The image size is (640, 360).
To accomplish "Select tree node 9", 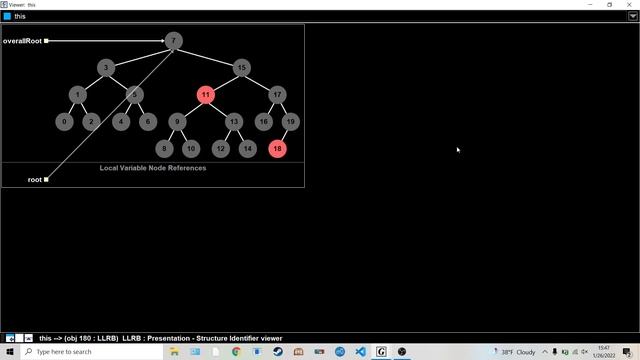I will click(177, 122).
